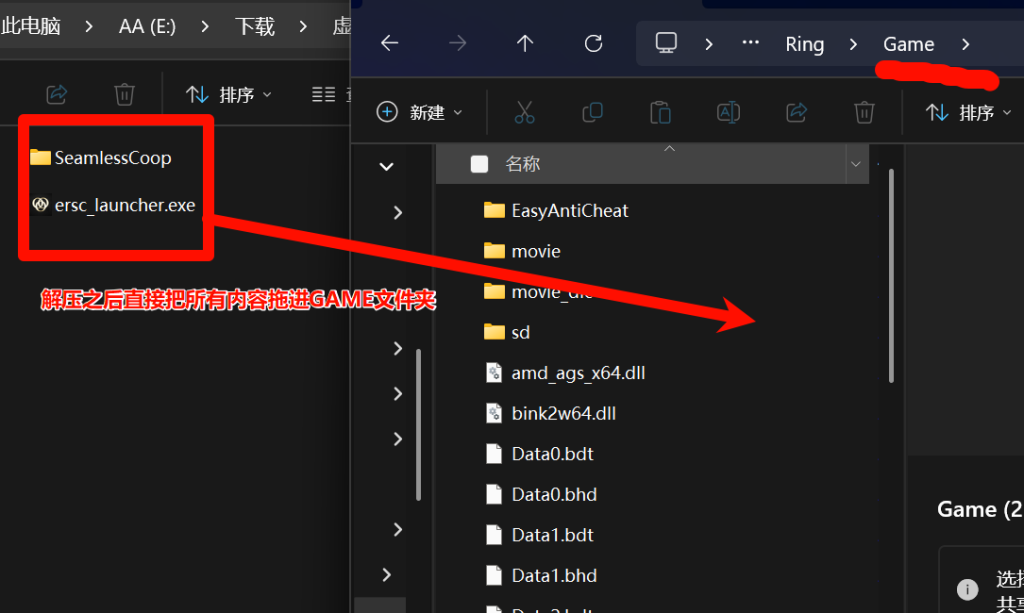Select the Ring breadcrumb segment

(805, 44)
